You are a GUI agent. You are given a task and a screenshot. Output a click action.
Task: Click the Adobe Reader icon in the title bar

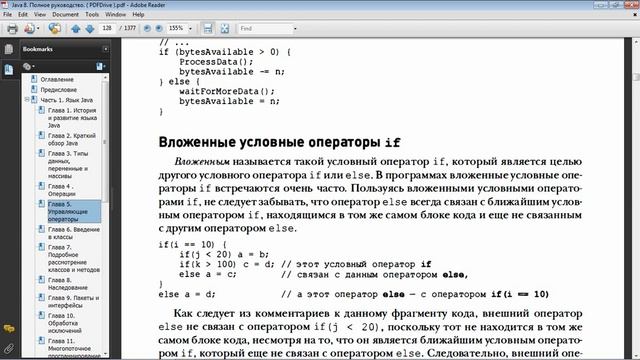(x=4, y=5)
